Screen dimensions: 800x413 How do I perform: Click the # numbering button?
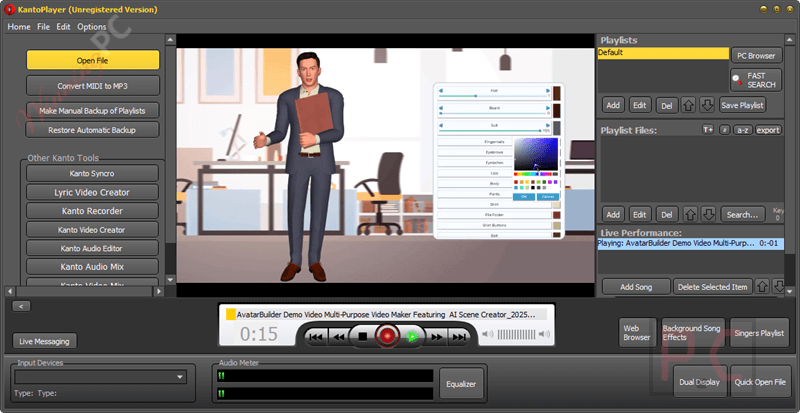(x=724, y=130)
